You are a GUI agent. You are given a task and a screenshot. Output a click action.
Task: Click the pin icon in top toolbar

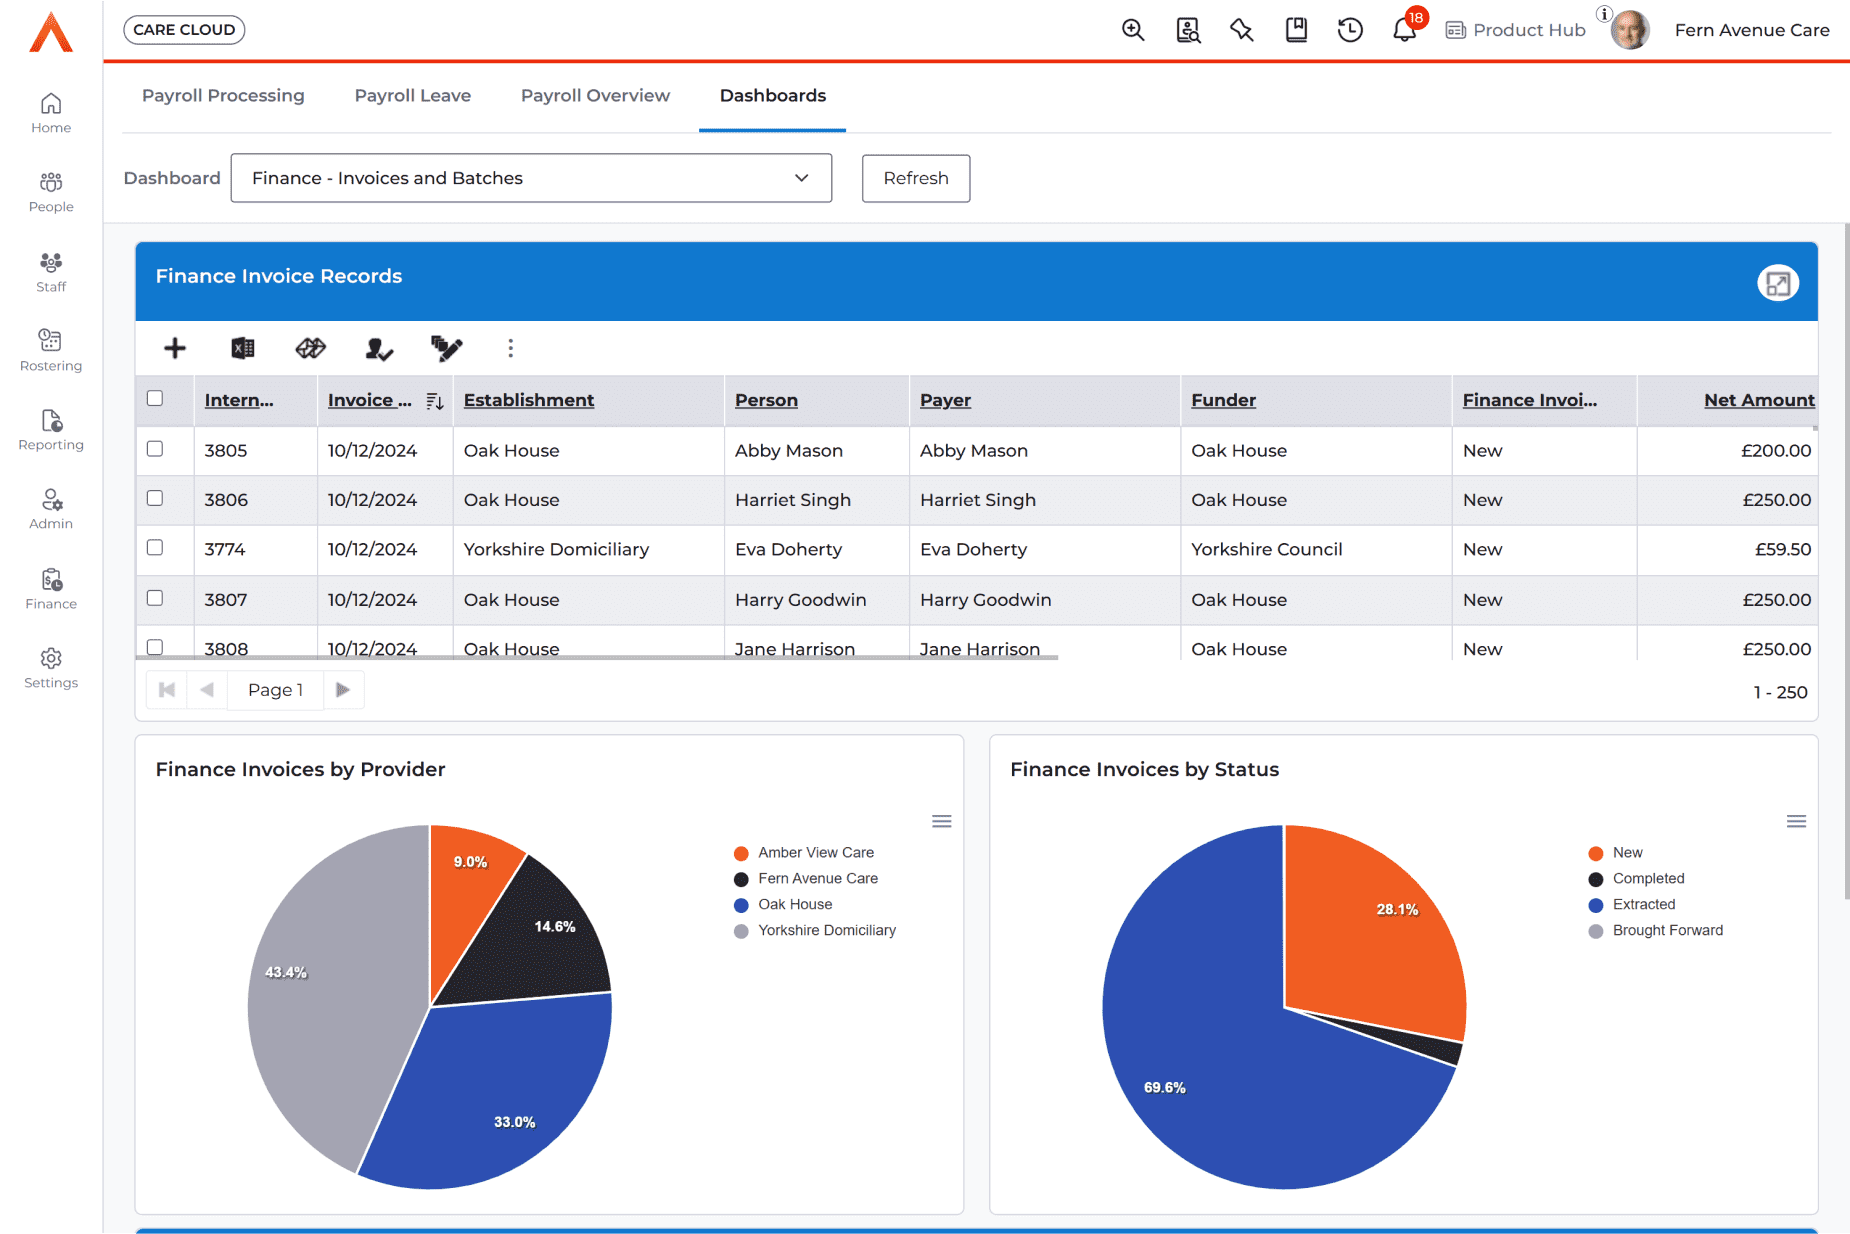coord(1242,30)
